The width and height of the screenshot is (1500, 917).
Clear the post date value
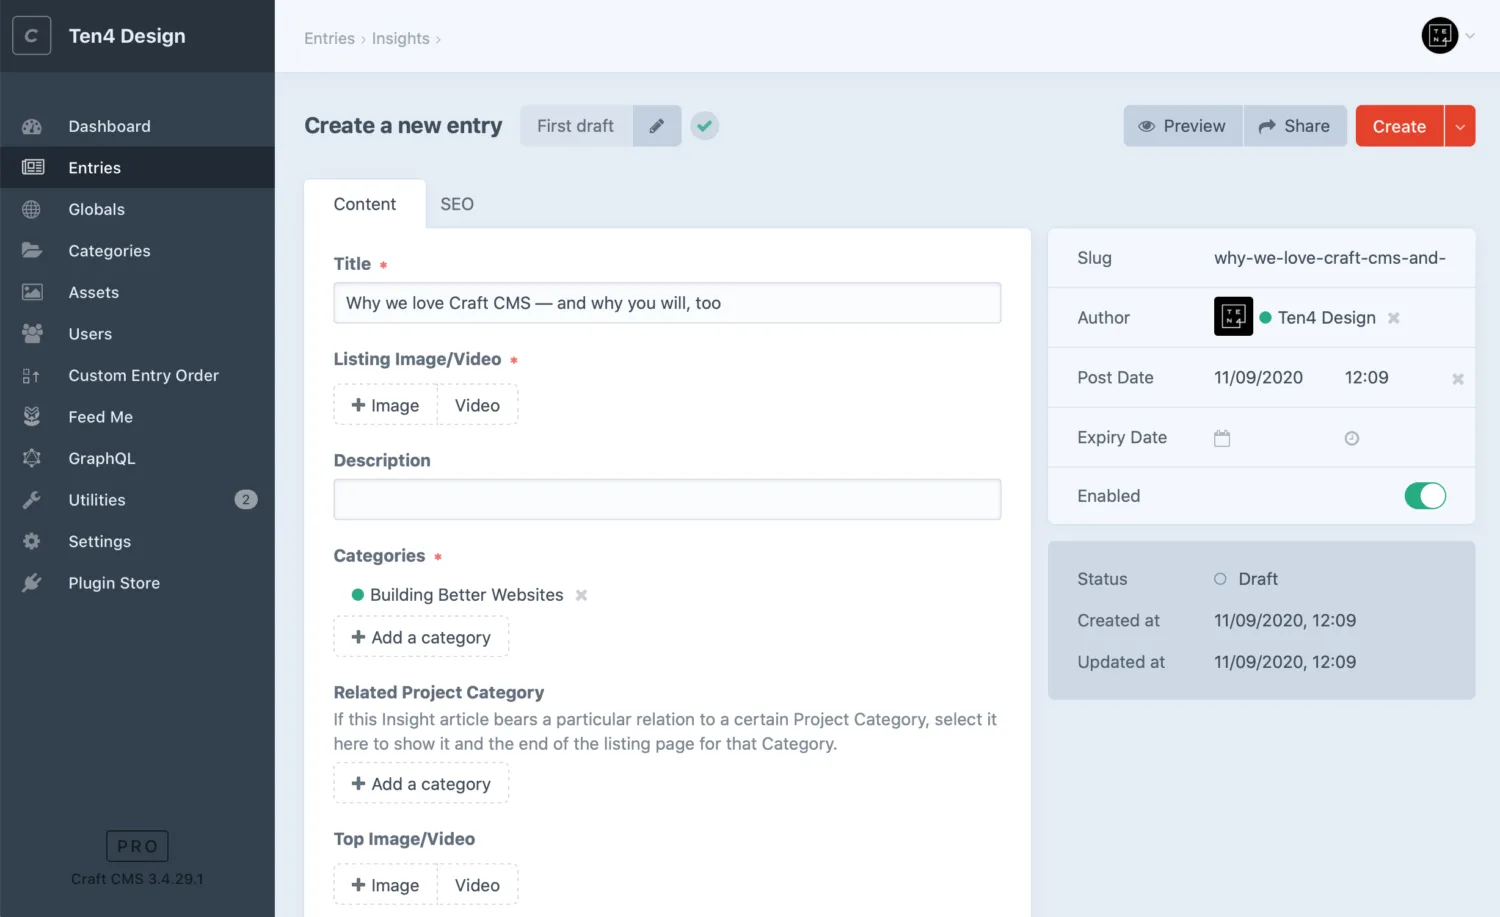pos(1458,379)
